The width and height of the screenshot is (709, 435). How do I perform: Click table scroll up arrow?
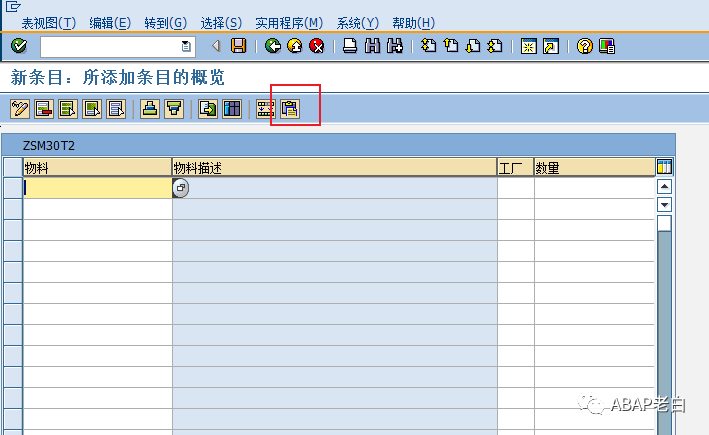pos(664,186)
